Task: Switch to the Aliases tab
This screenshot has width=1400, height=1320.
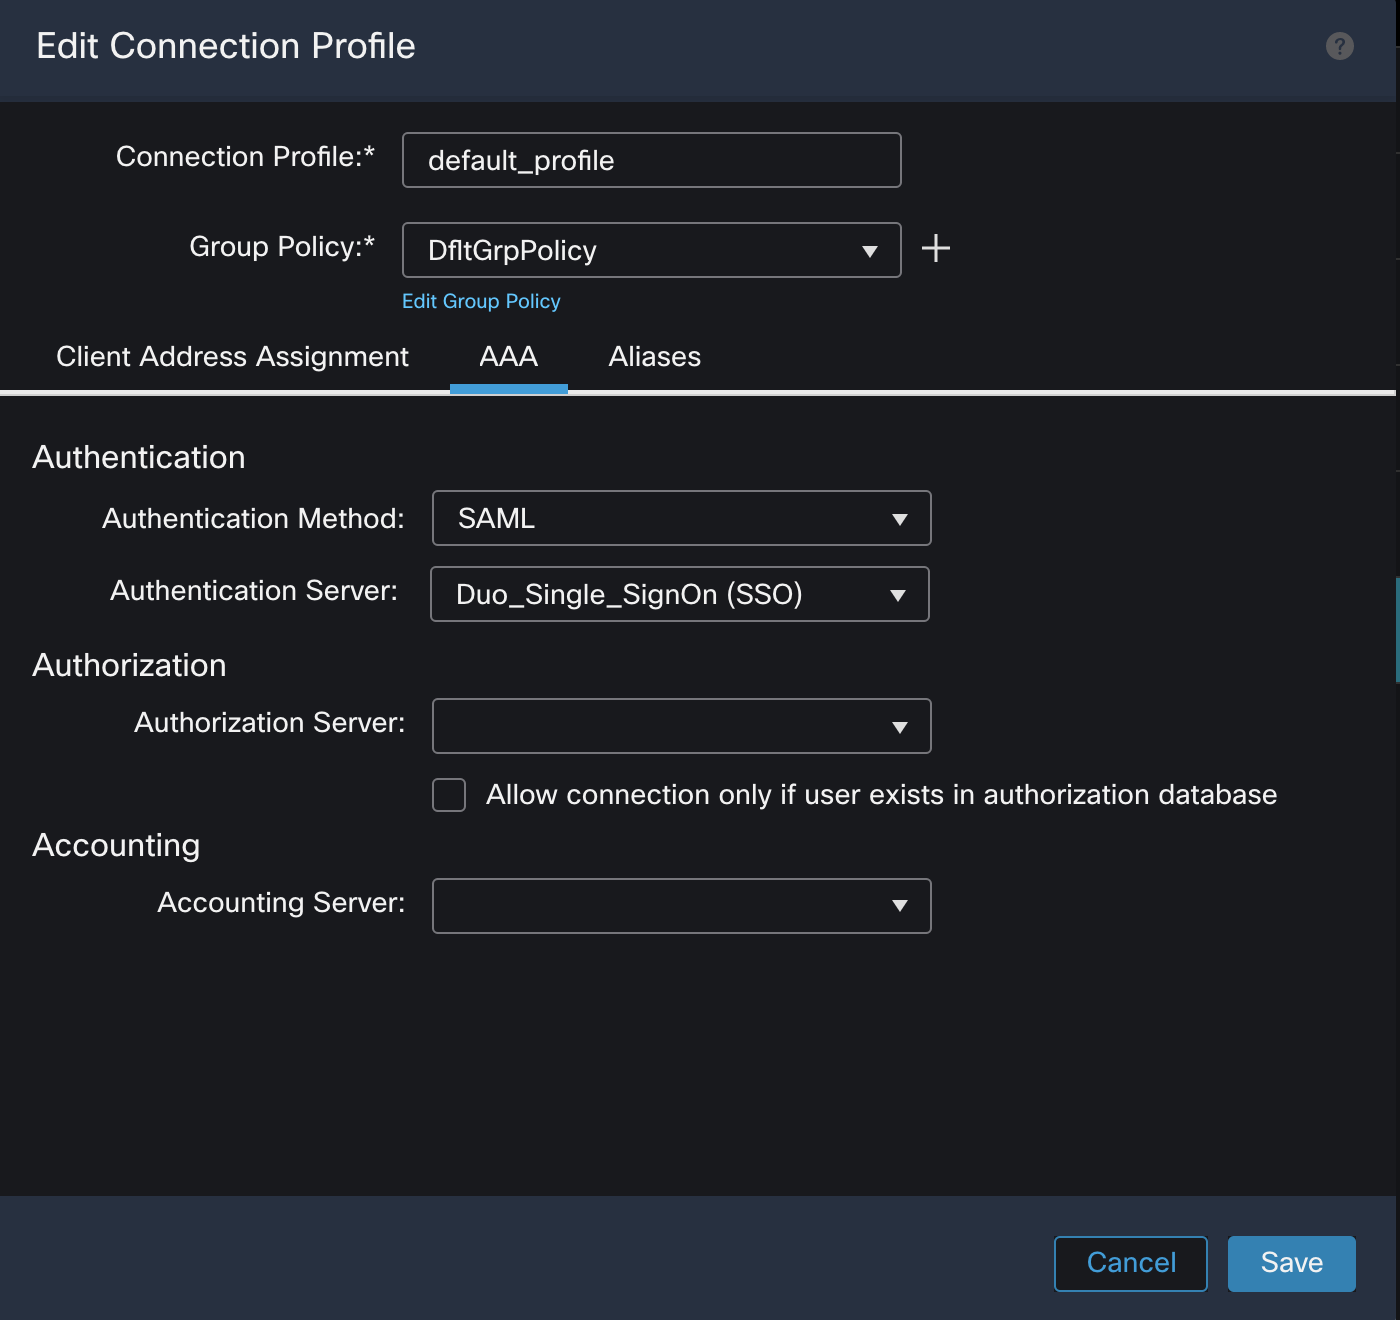Action: pos(655,356)
